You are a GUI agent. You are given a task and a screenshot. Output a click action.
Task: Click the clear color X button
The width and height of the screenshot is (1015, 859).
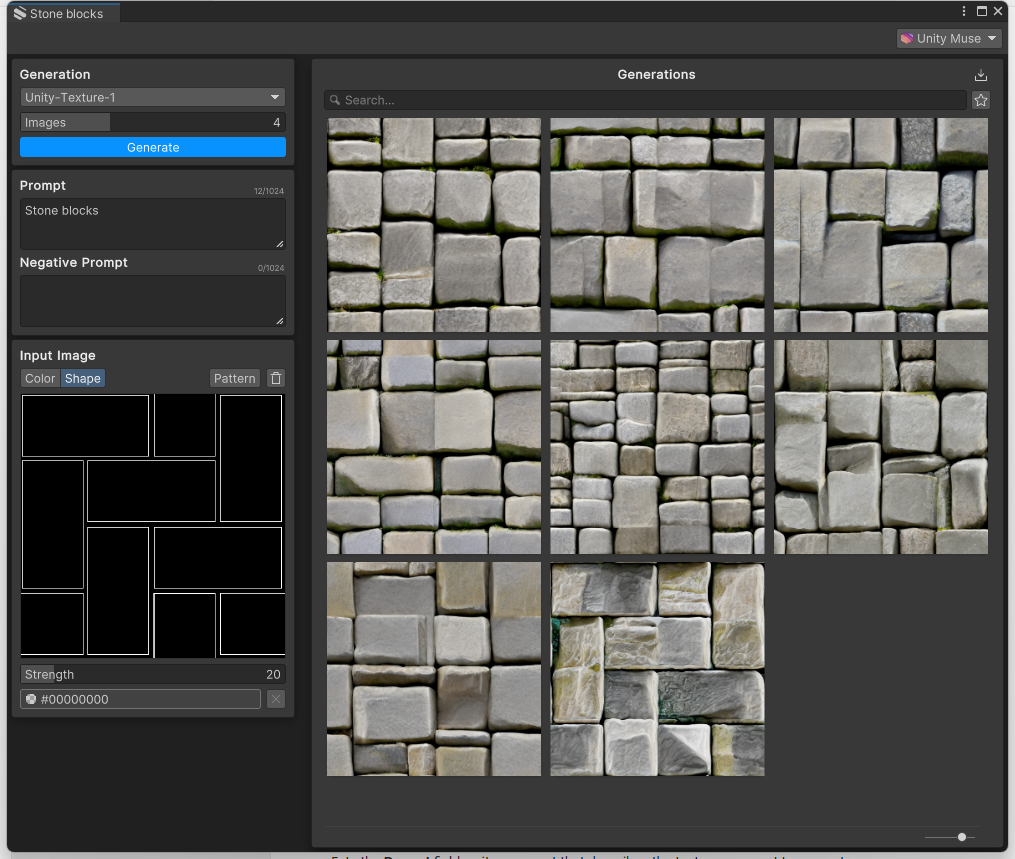pyautogui.click(x=276, y=699)
